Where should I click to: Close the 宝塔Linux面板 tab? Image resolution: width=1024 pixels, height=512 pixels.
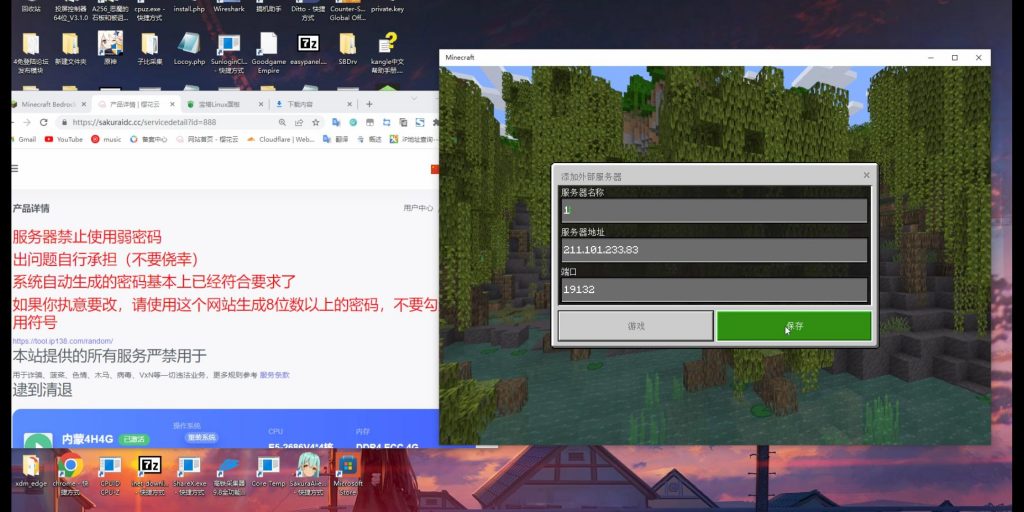261,104
